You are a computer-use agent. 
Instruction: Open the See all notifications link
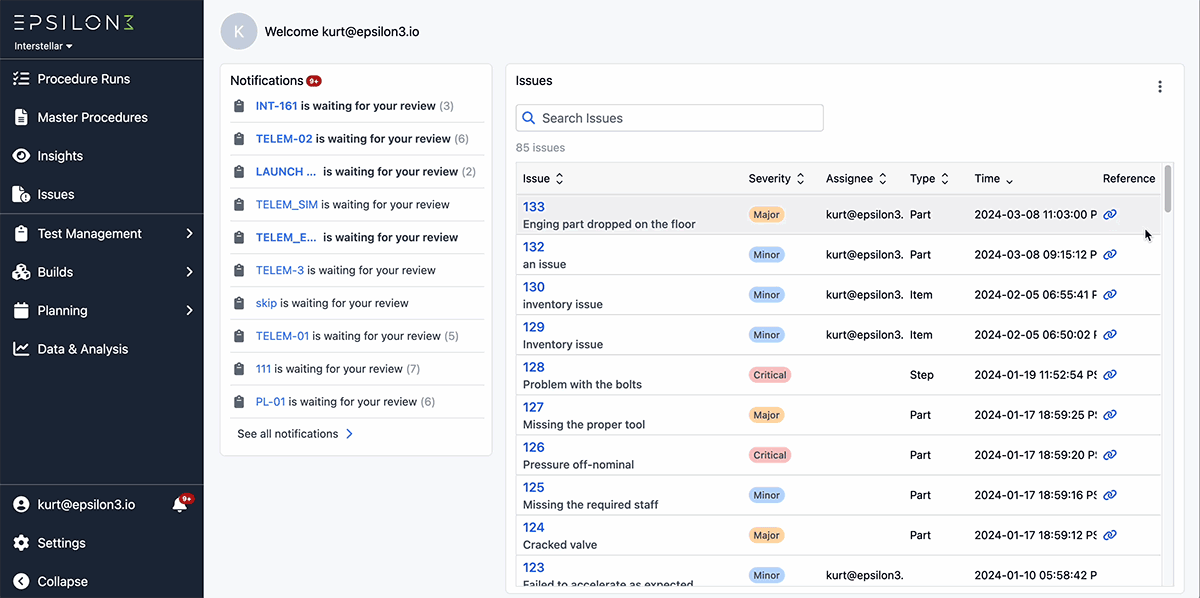(x=295, y=434)
